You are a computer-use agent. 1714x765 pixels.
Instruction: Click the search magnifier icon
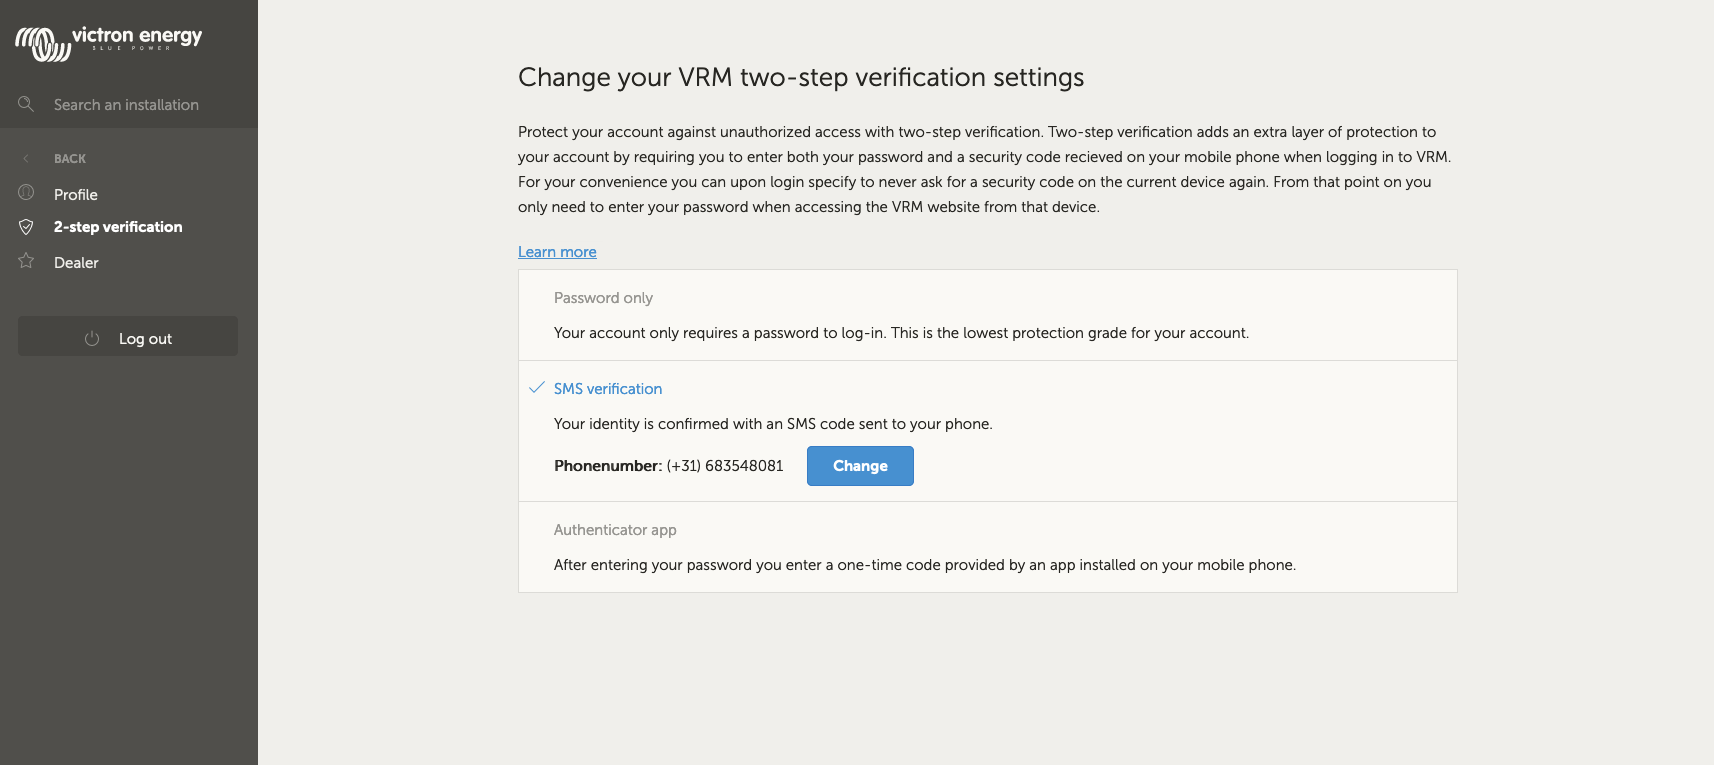click(x=26, y=104)
